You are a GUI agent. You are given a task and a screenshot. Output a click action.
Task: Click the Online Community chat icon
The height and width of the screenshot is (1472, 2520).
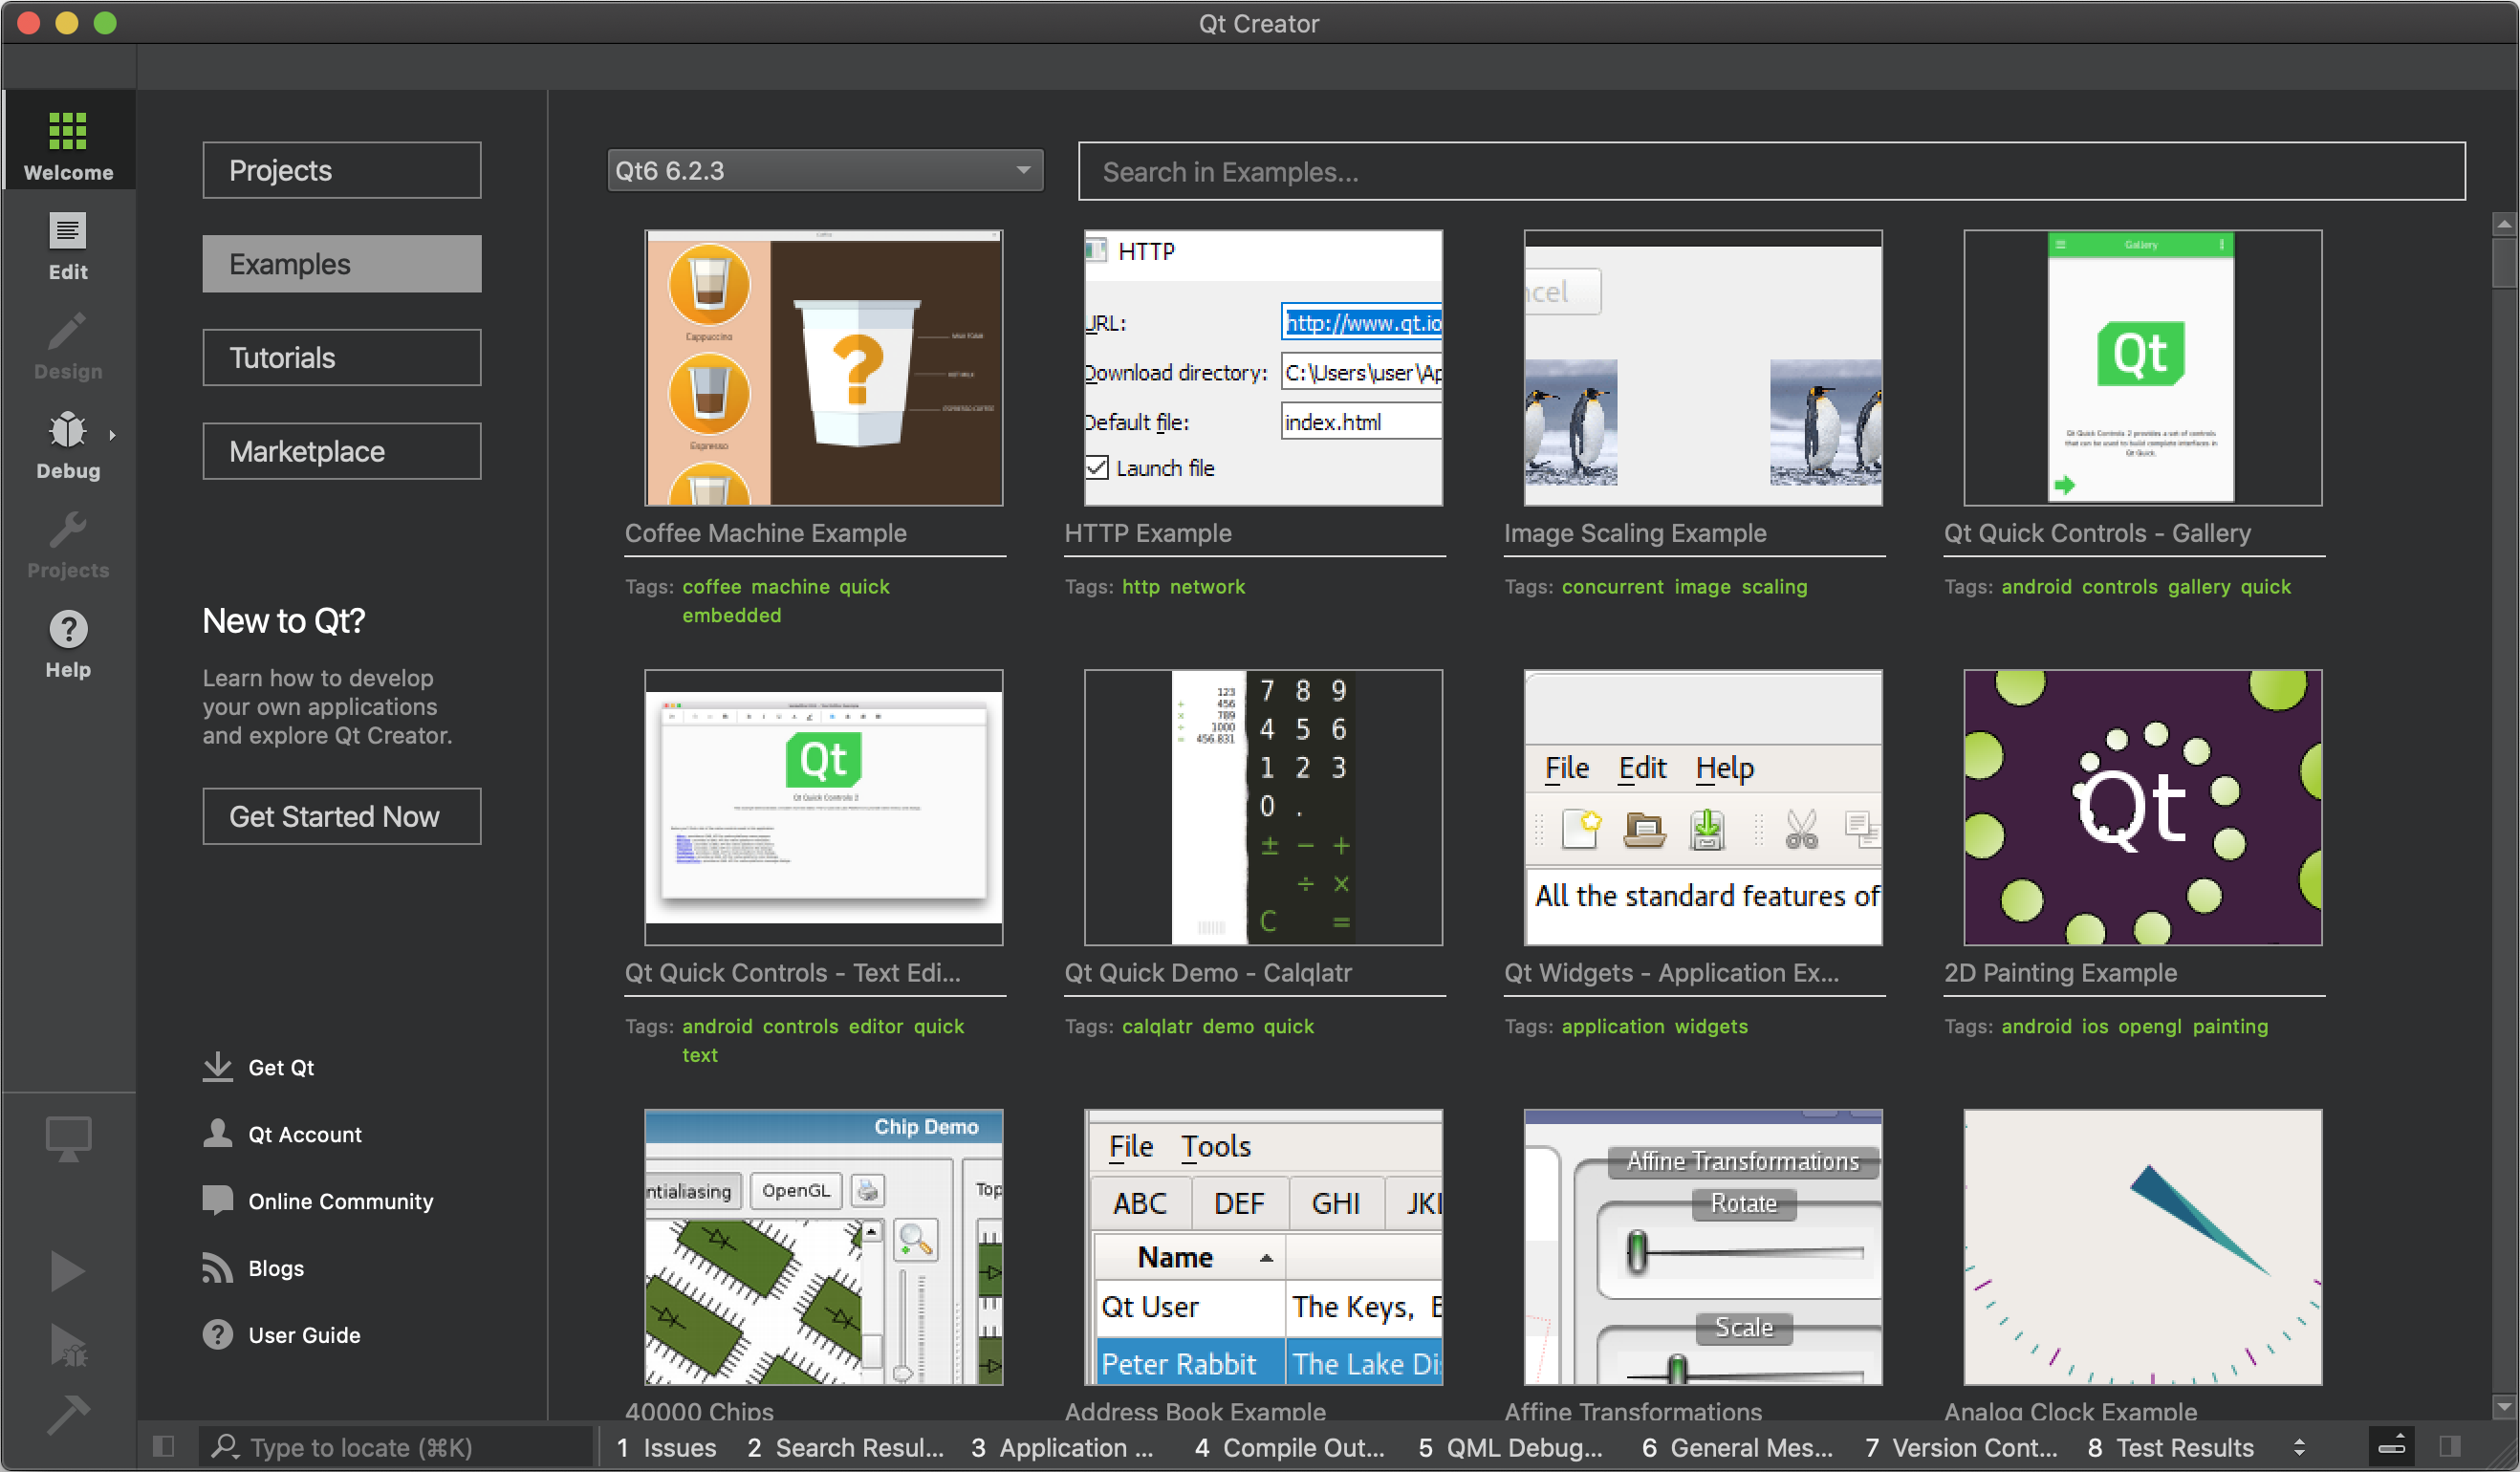click(217, 1200)
